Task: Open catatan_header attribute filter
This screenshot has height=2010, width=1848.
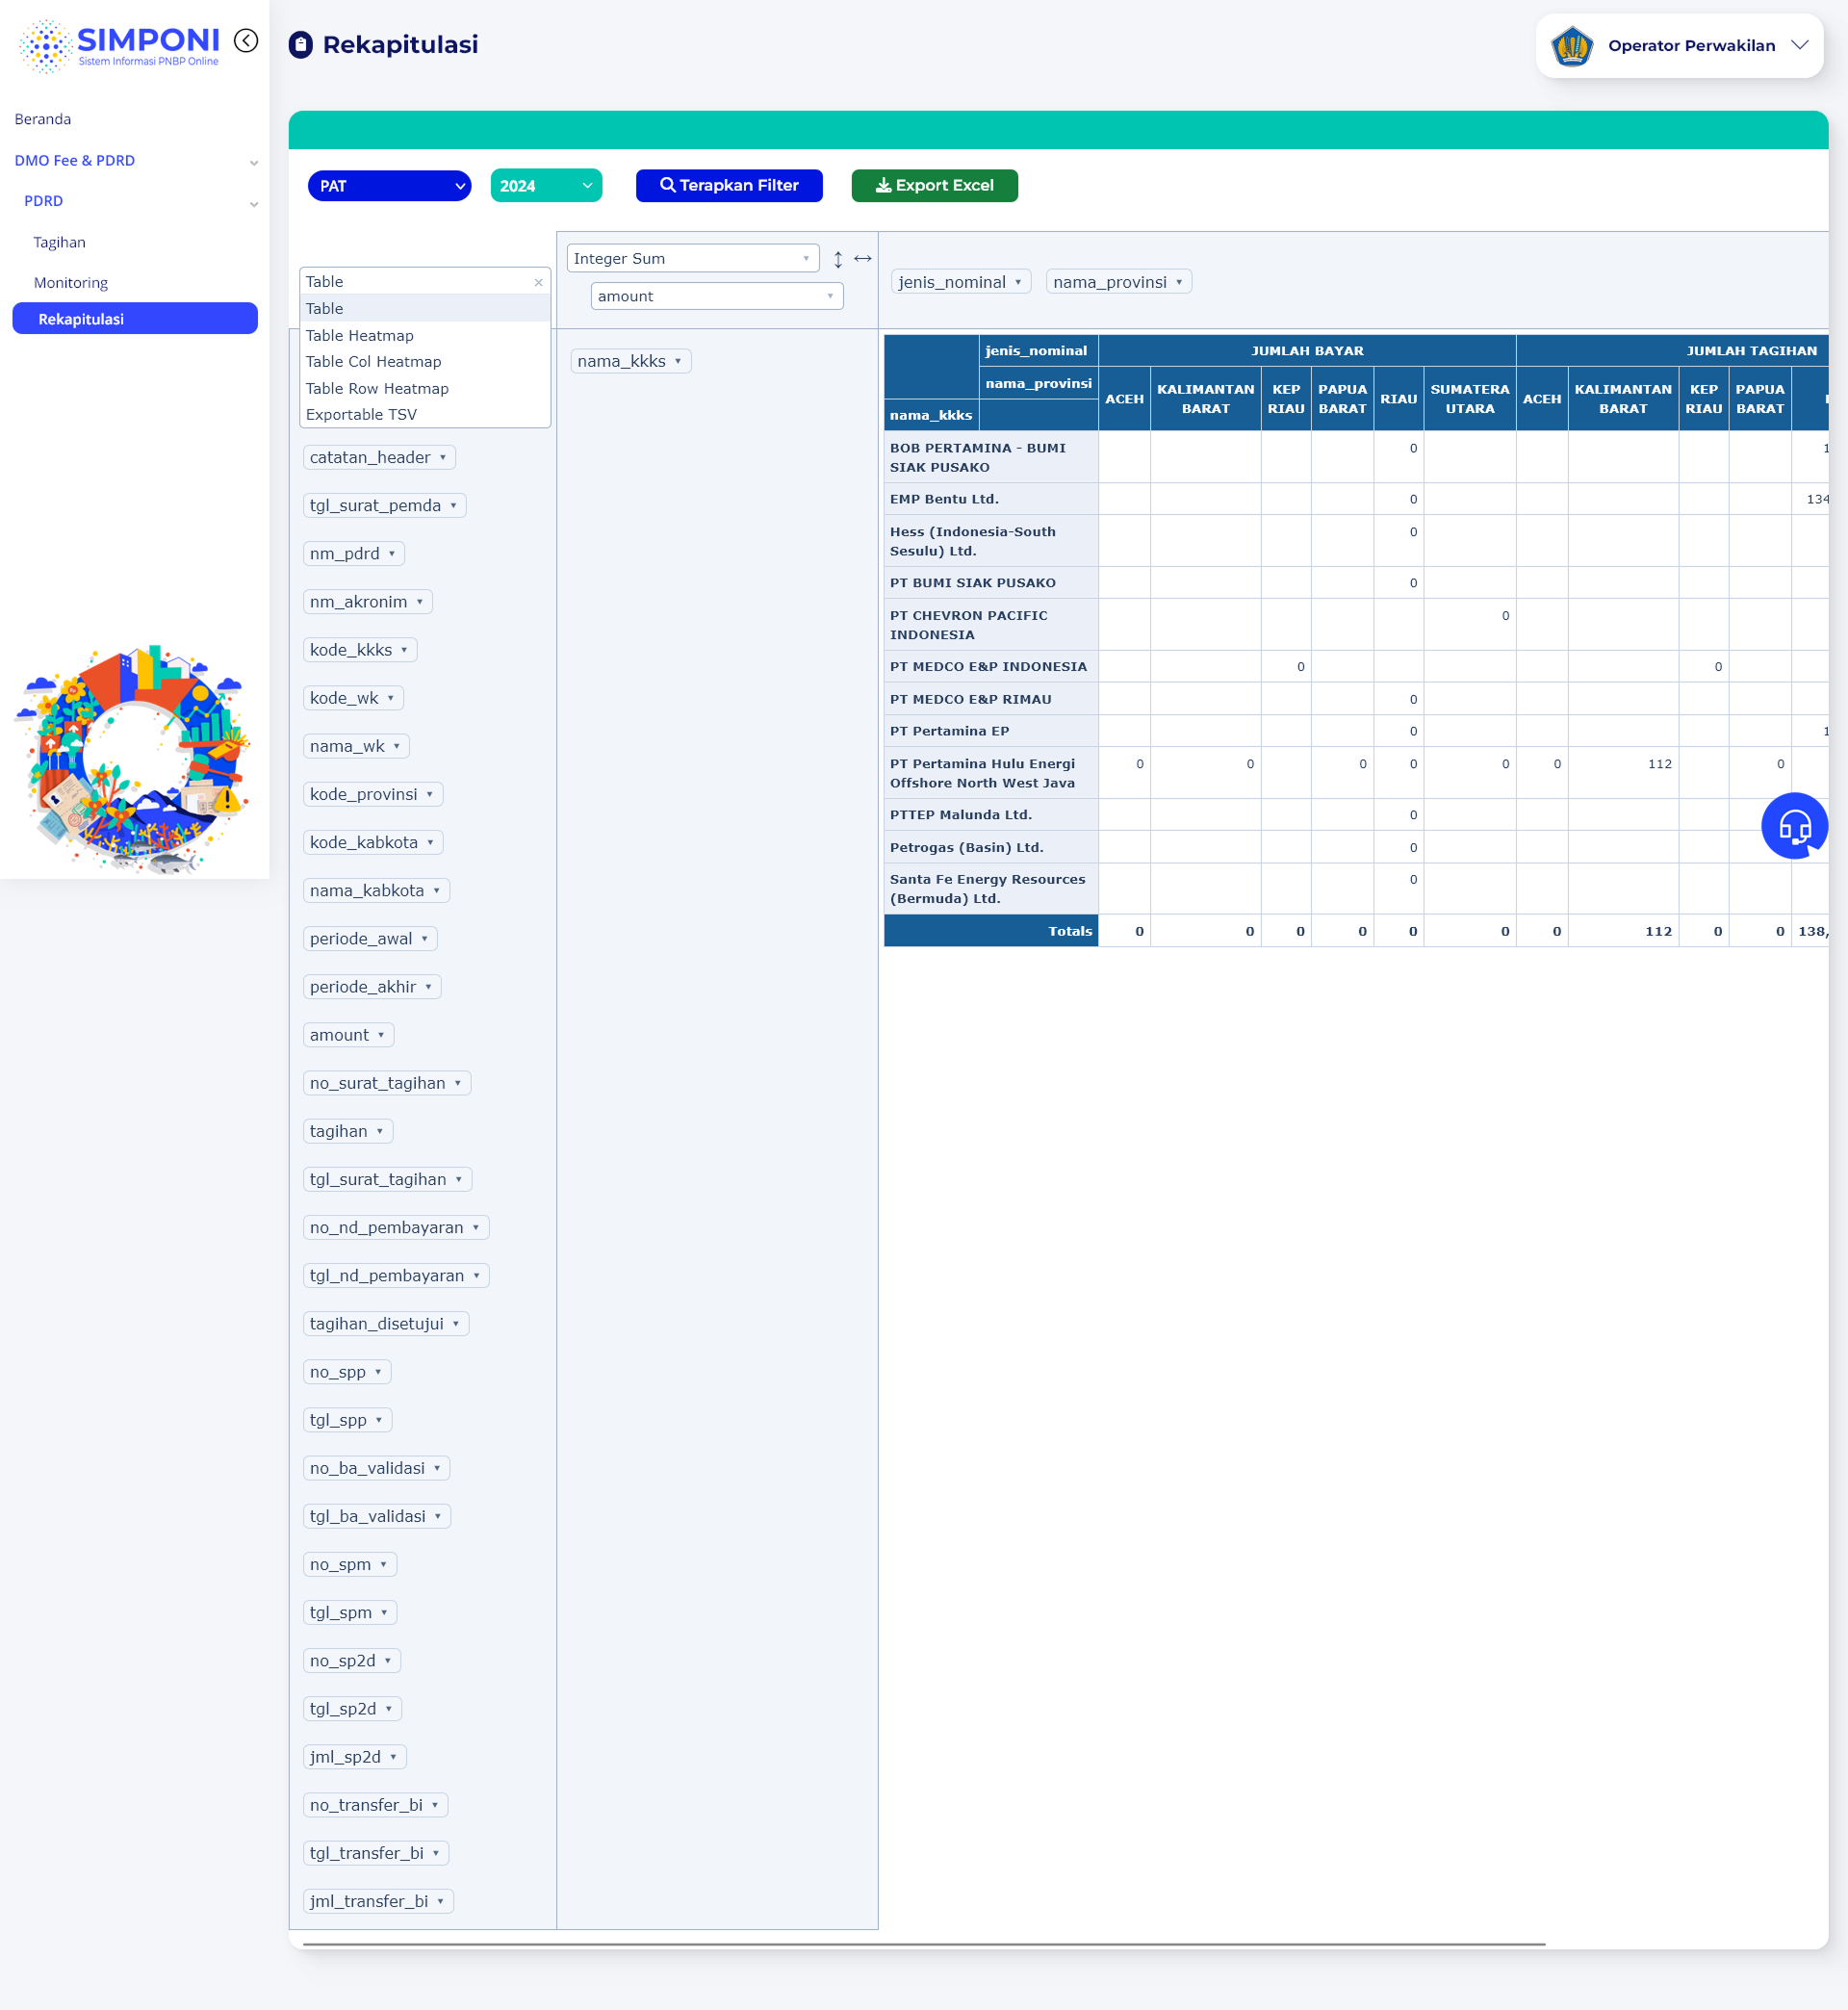Action: (x=443, y=458)
